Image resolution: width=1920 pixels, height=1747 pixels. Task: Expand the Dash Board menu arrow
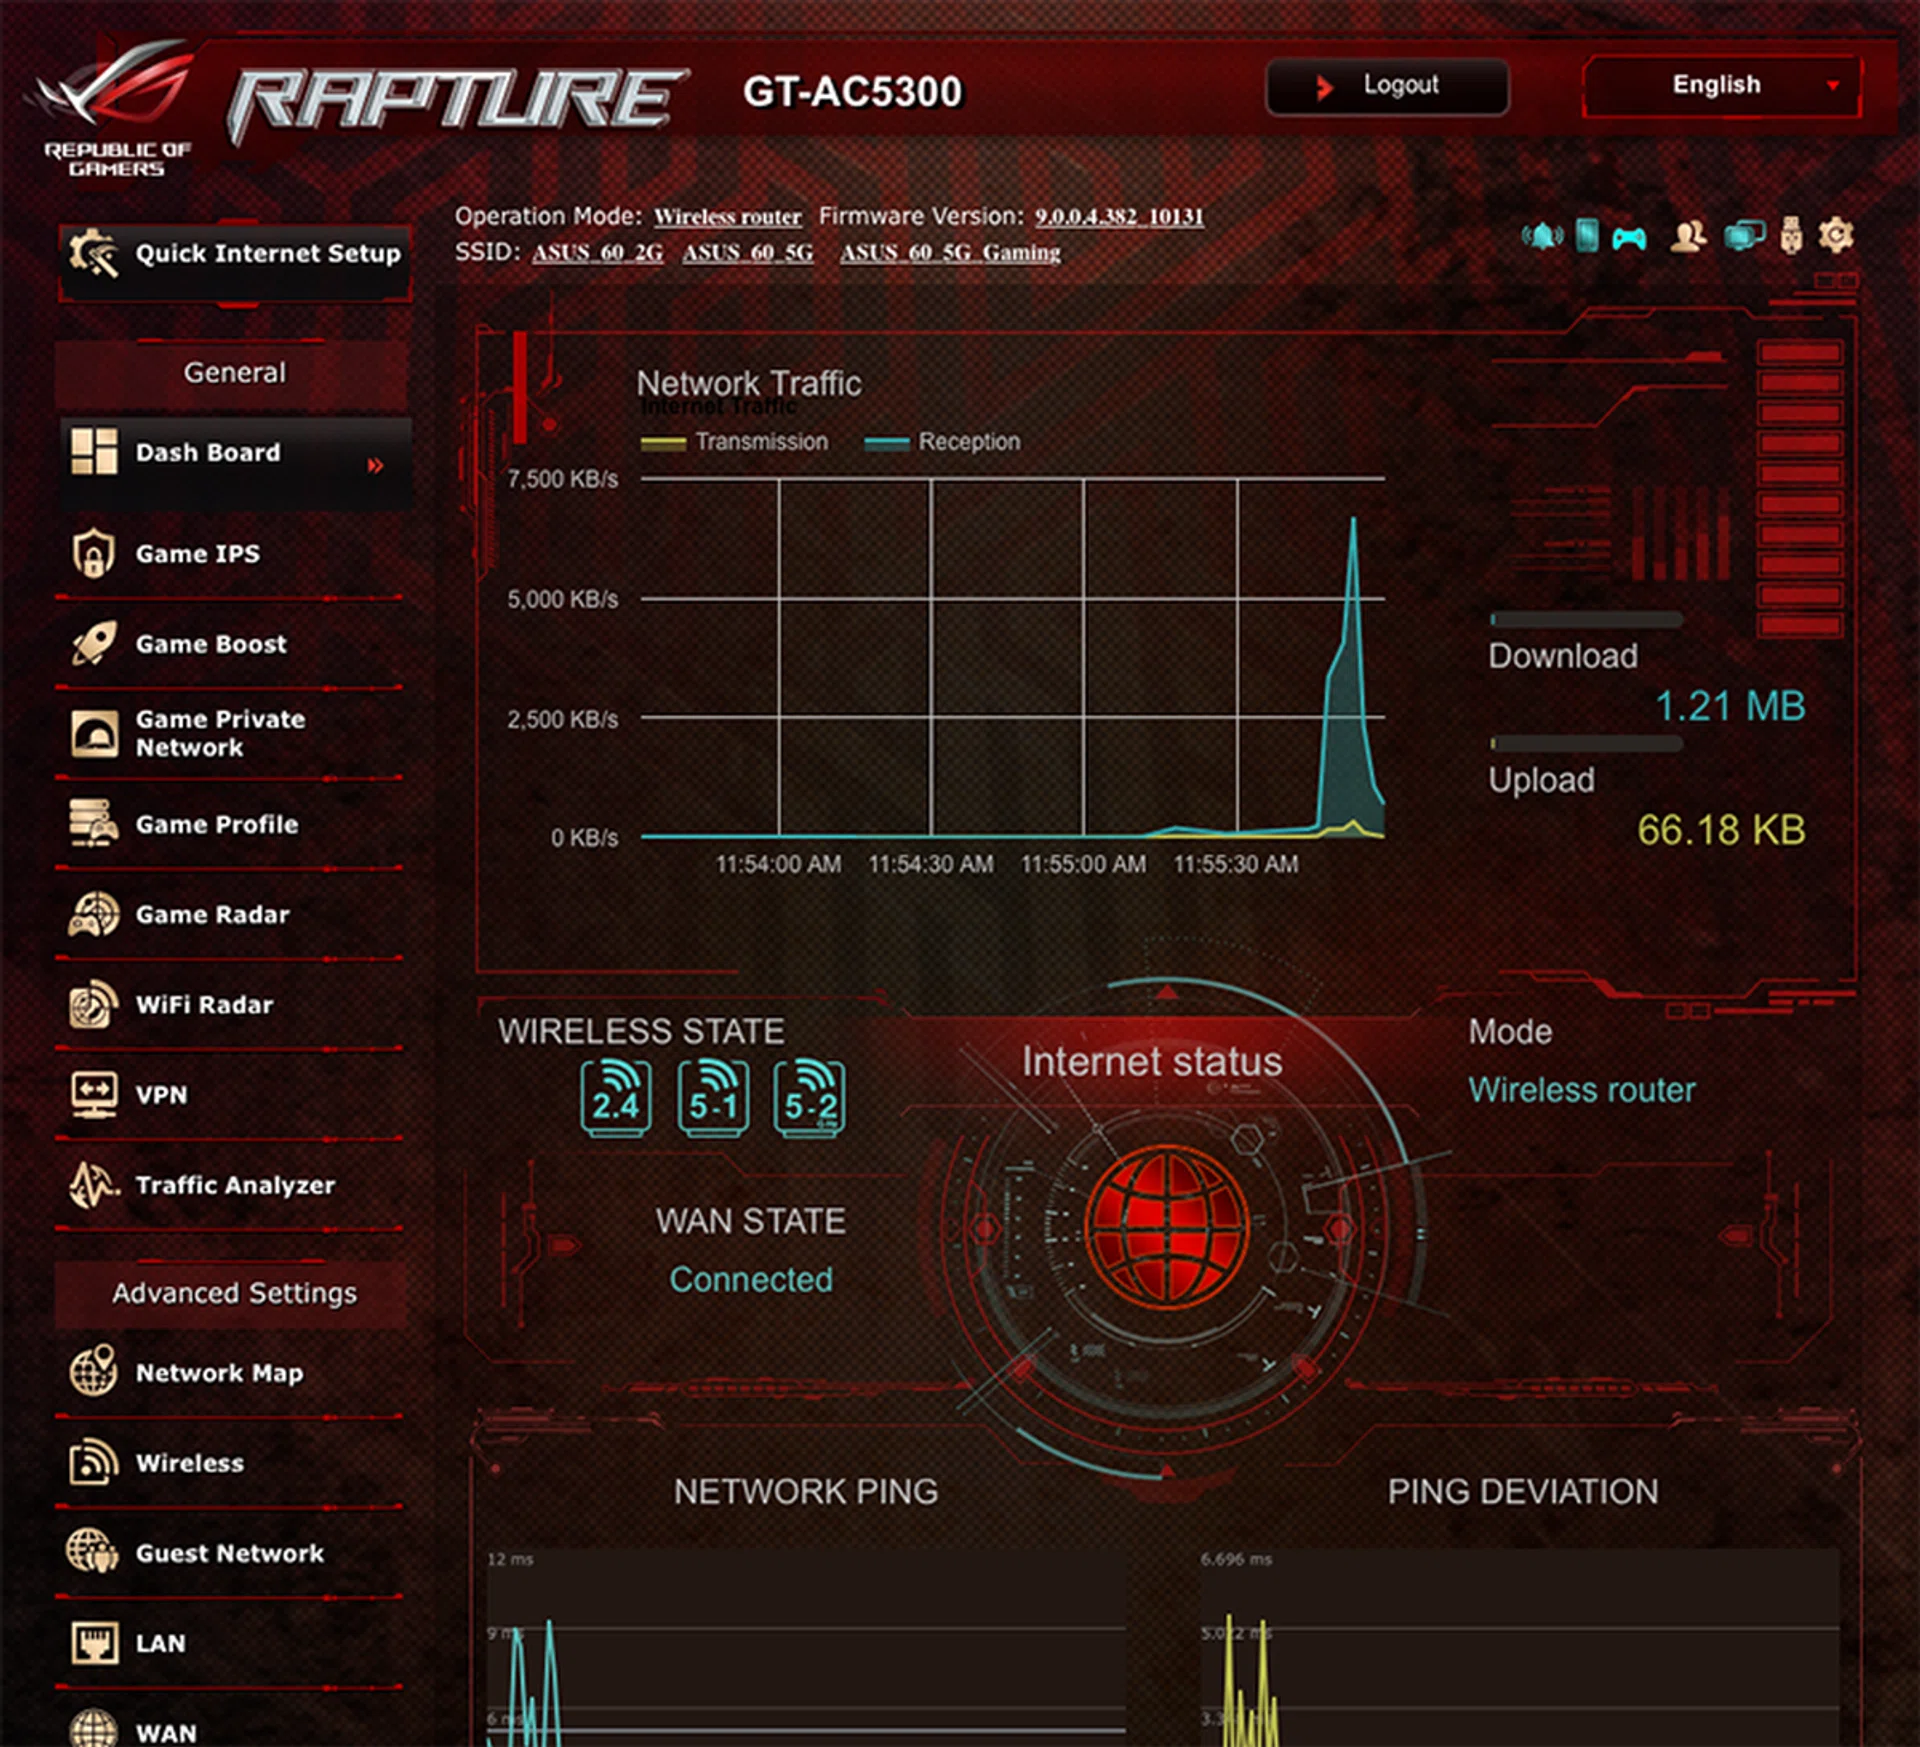(x=375, y=465)
